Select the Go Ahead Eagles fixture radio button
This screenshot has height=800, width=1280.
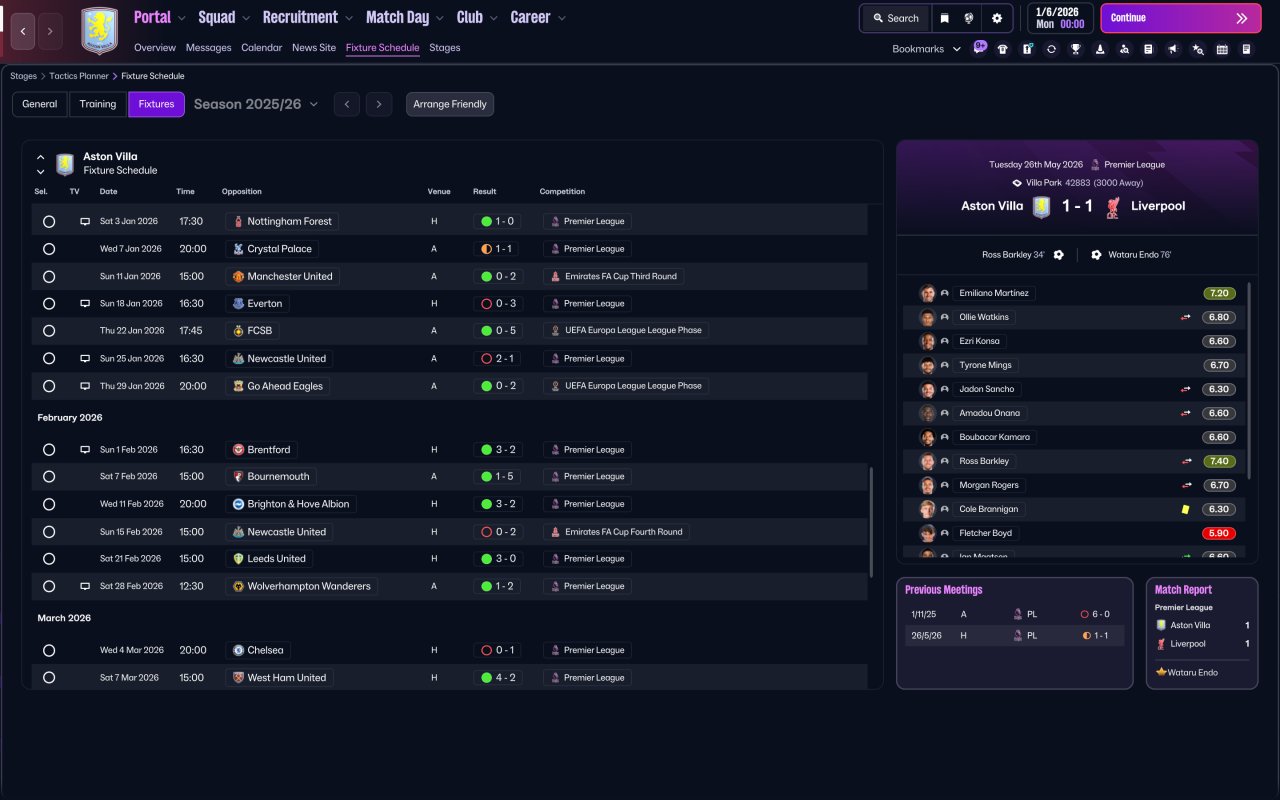click(49, 386)
